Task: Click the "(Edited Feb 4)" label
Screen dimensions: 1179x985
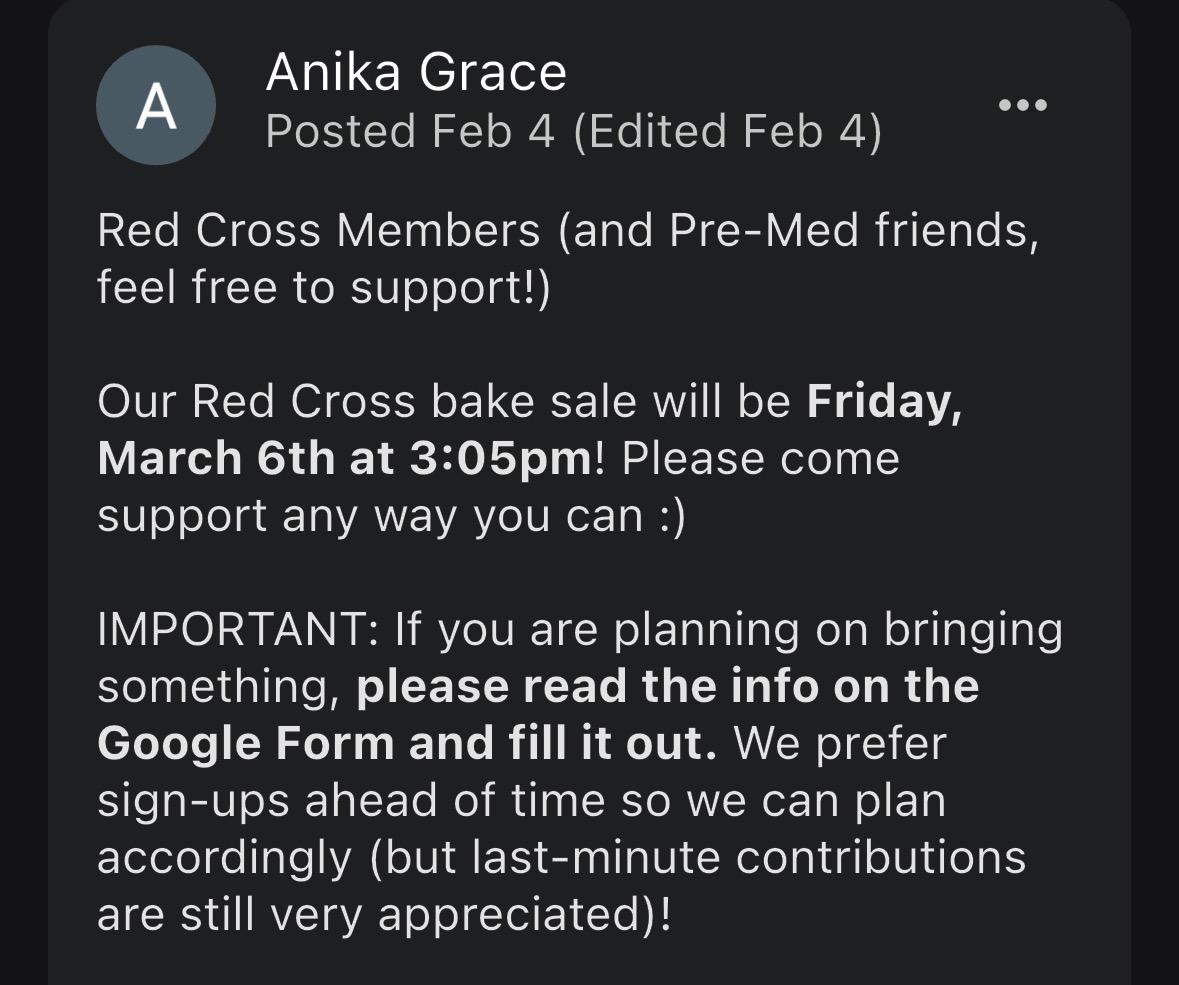Action: 727,131
